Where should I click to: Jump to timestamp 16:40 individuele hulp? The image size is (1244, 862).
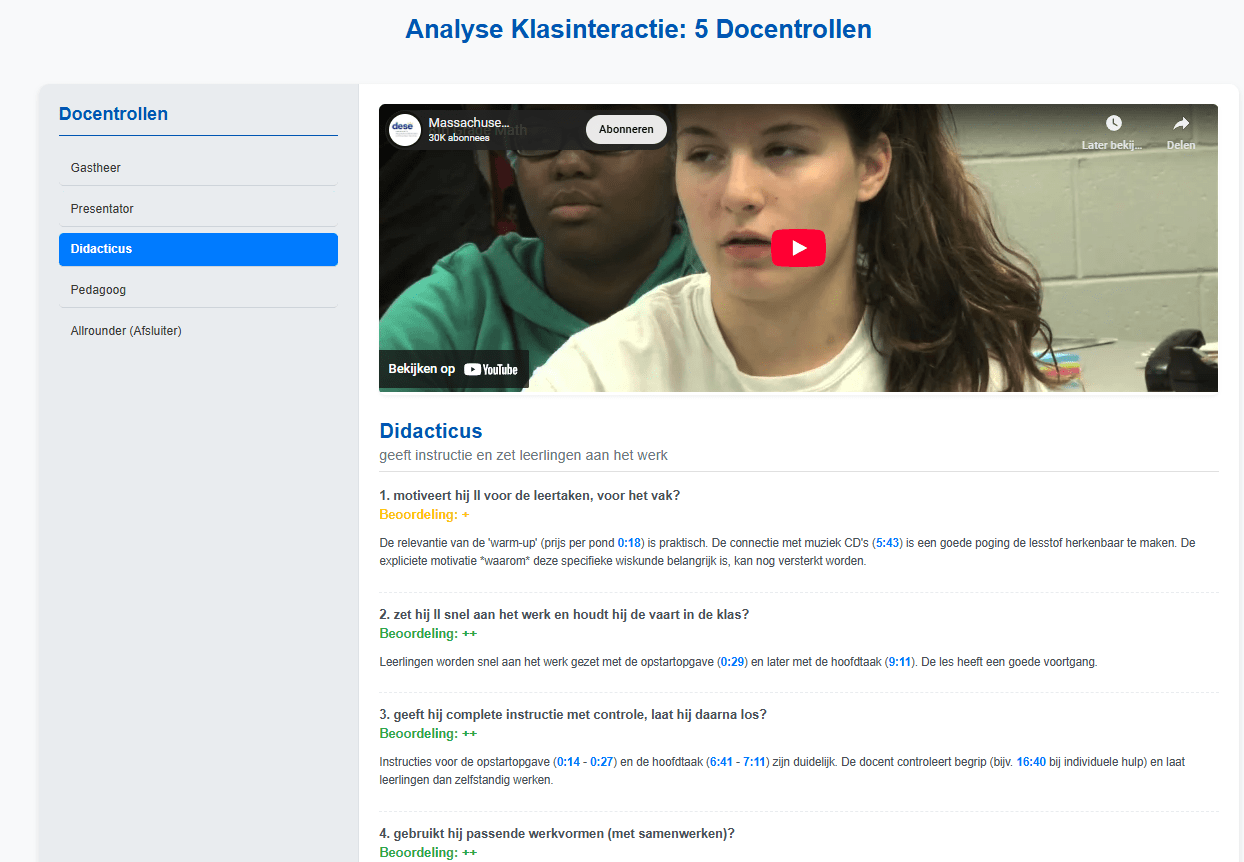point(1031,762)
